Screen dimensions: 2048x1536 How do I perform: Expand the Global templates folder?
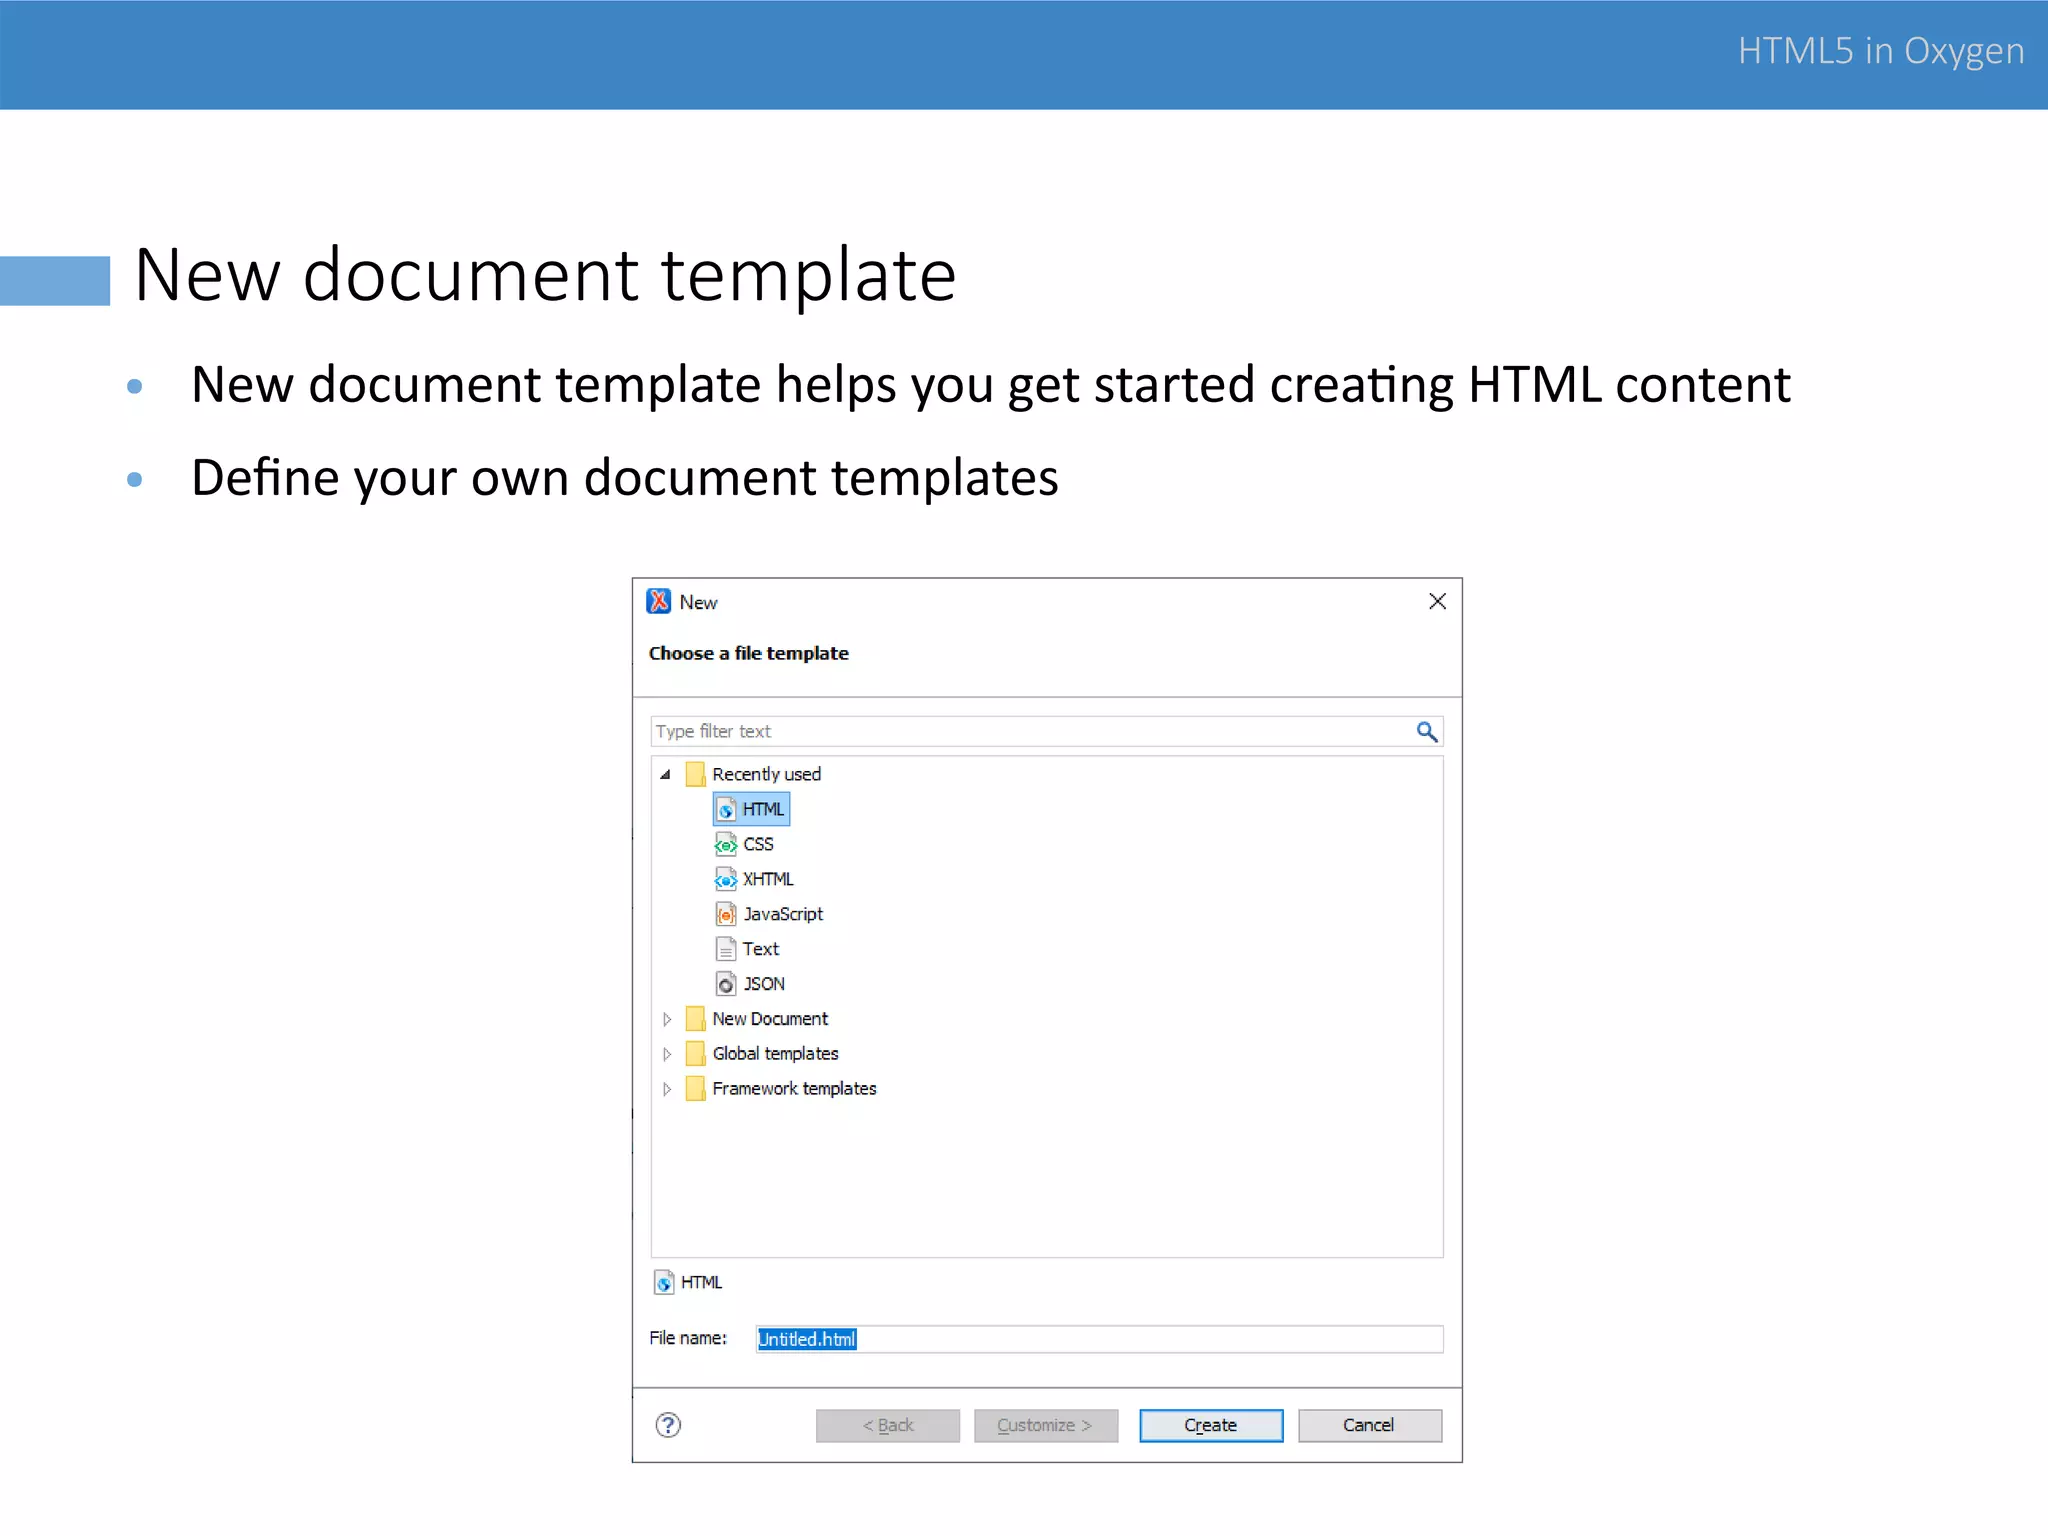pyautogui.click(x=667, y=1054)
